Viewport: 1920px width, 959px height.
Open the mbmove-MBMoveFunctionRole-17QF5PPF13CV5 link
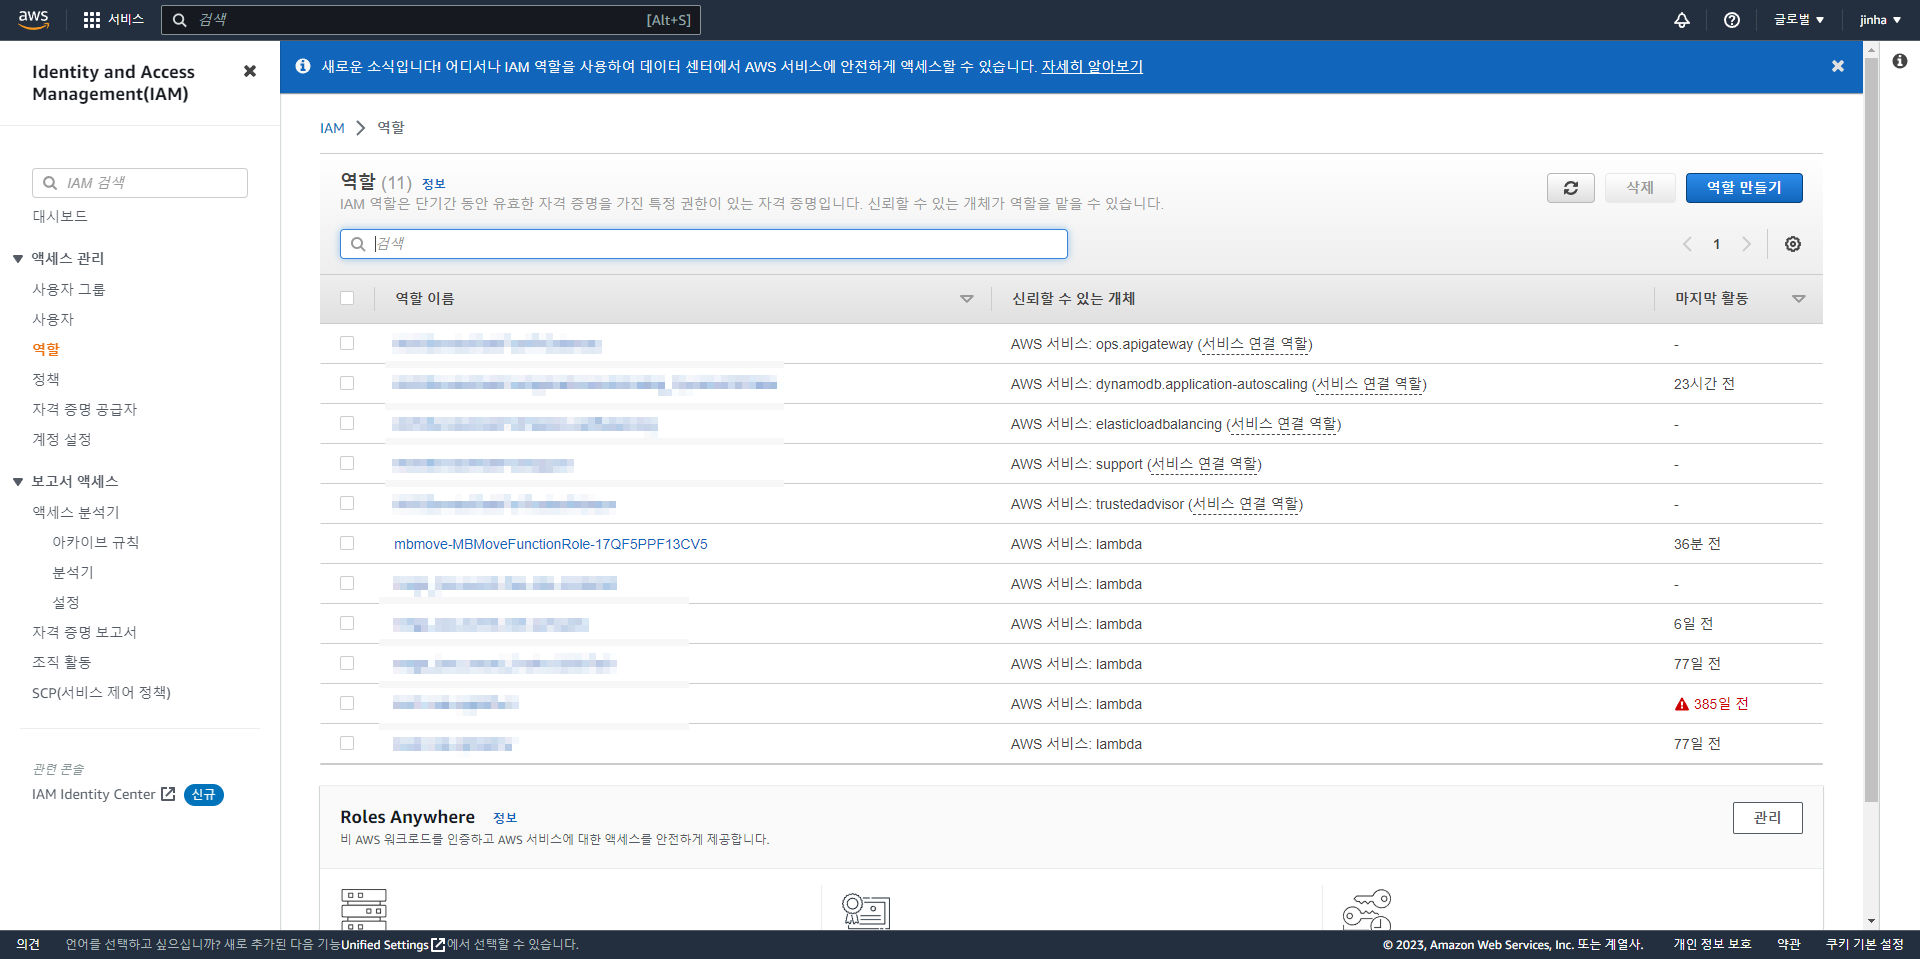[x=551, y=544]
